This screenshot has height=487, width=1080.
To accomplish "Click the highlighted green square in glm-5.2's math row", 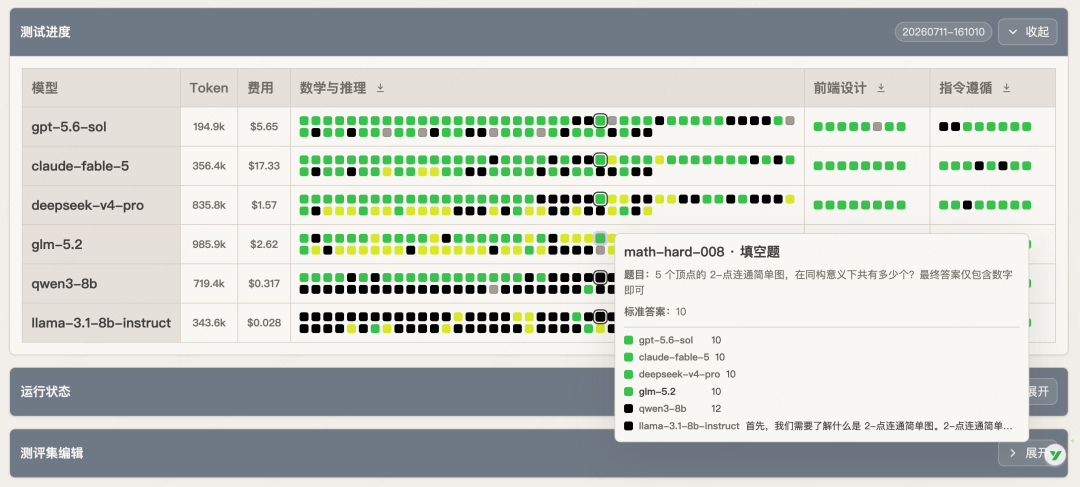I will point(600,238).
